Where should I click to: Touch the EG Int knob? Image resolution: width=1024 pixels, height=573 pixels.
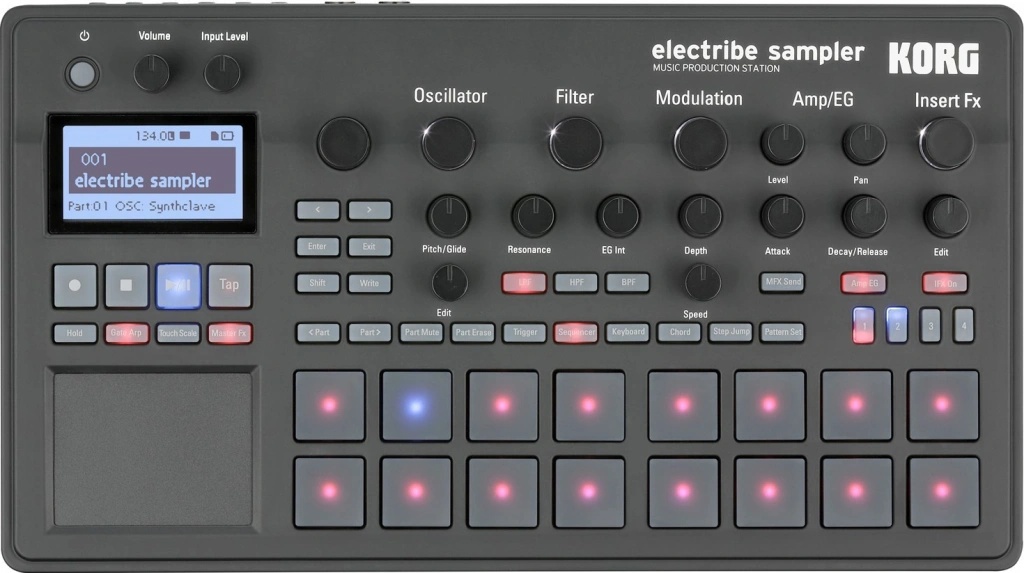[x=618, y=216]
